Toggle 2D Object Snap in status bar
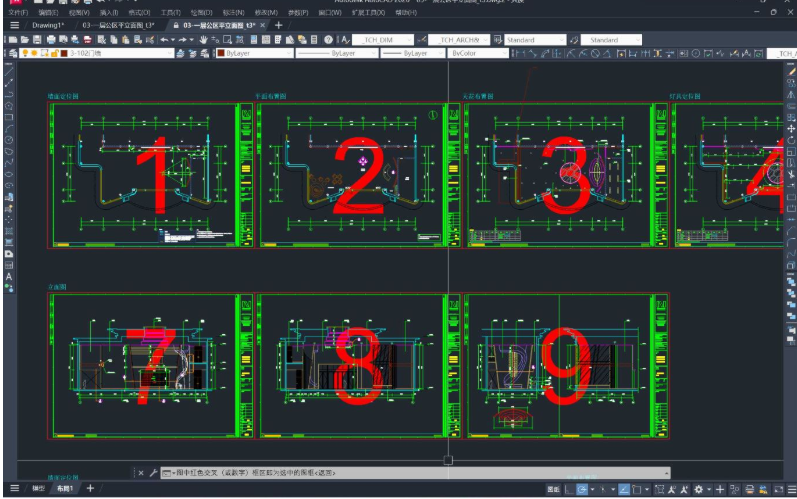Screen dimensions: 797x499 pyautogui.click(x=636, y=489)
